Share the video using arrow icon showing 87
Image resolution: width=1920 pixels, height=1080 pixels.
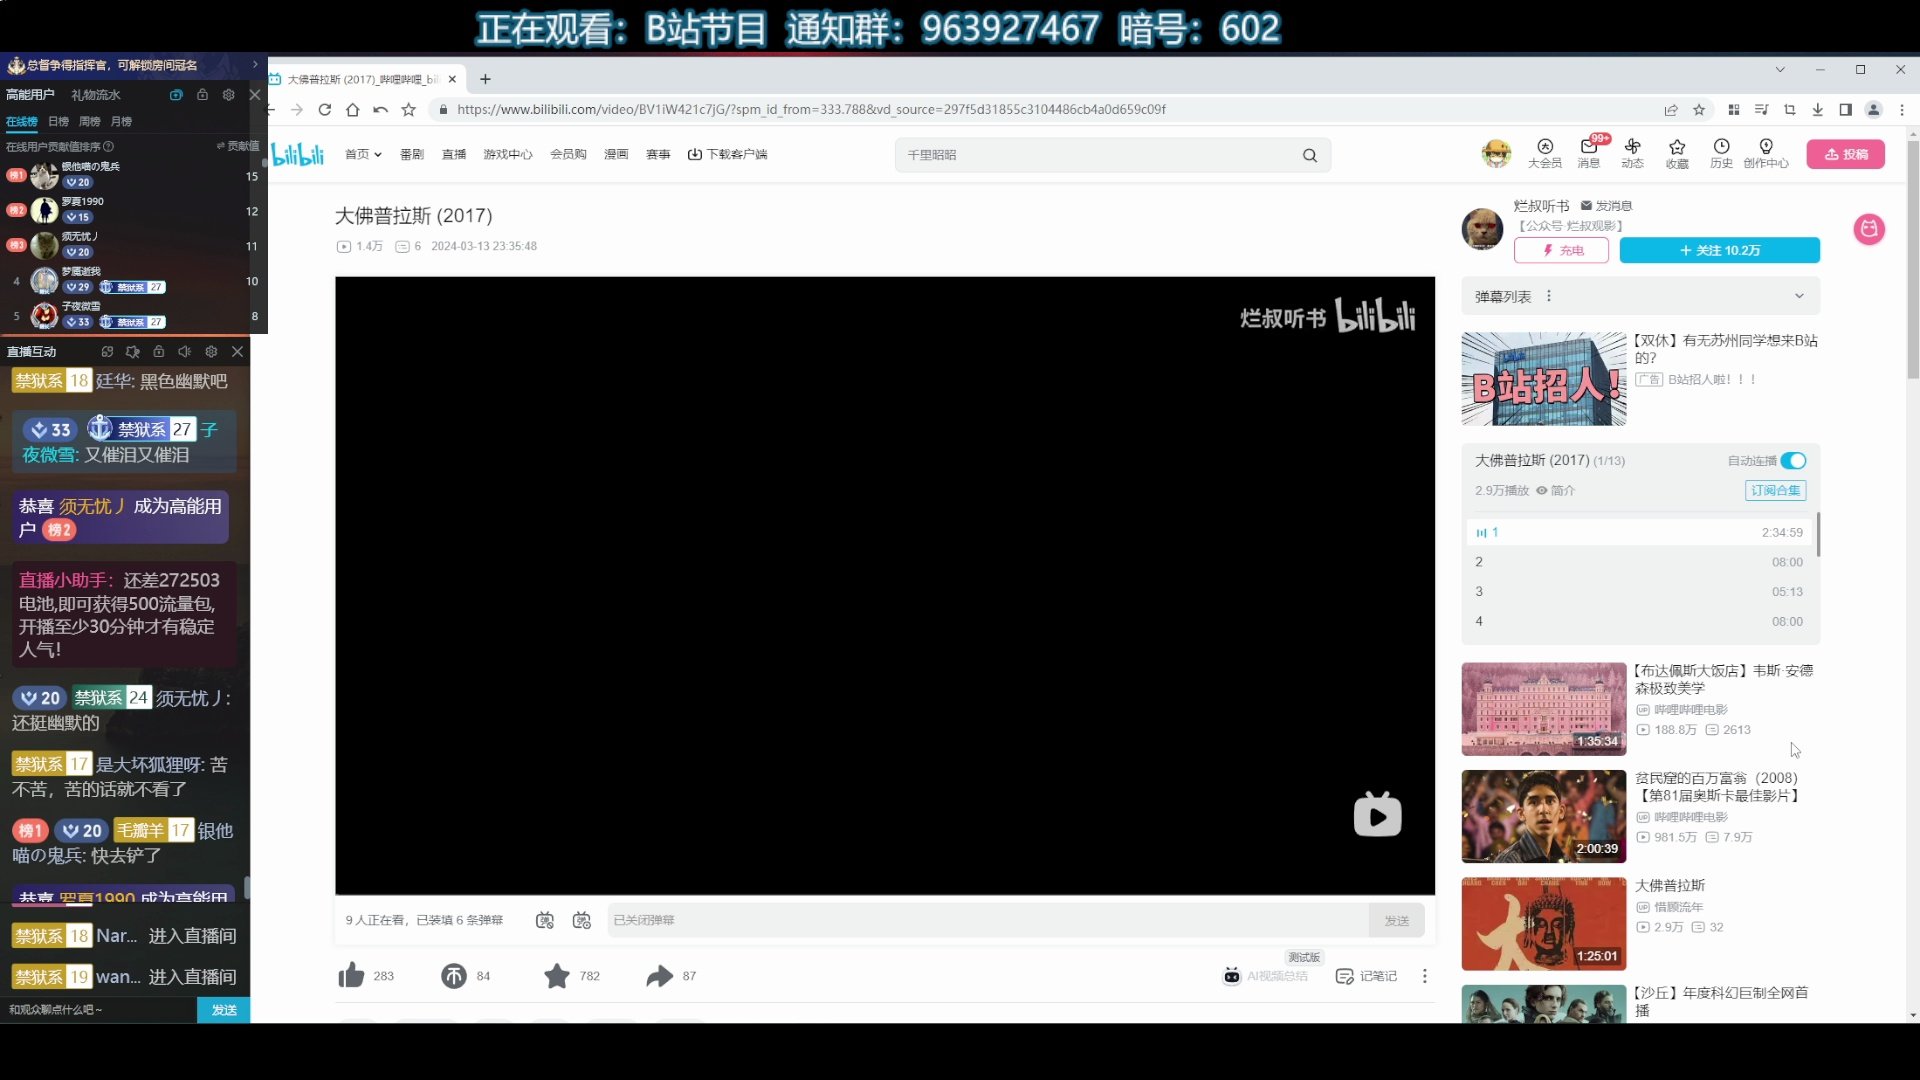click(x=659, y=976)
